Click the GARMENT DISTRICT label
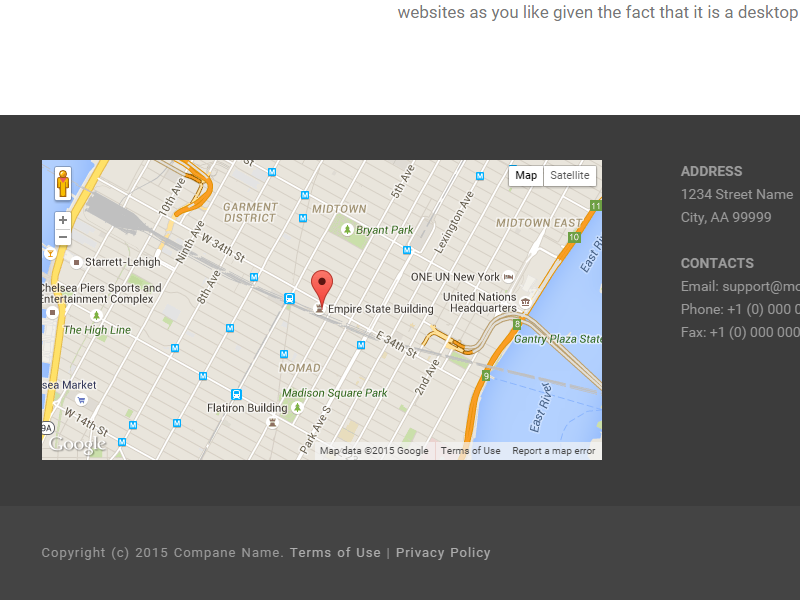The height and width of the screenshot is (600, 800). [x=250, y=212]
